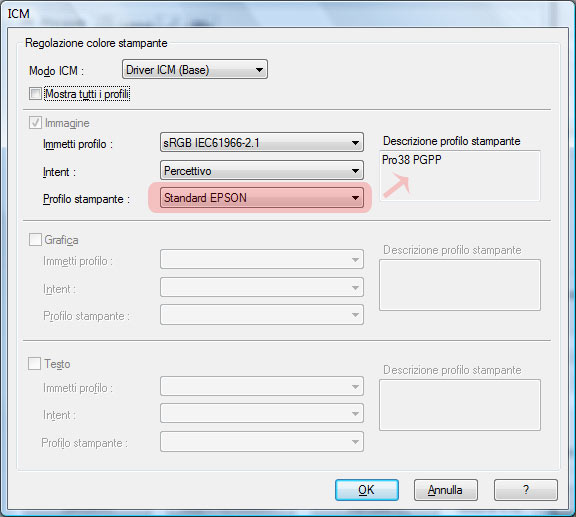
Task: Open Testo Profilo stampante dropdown
Action: click(x=262, y=442)
